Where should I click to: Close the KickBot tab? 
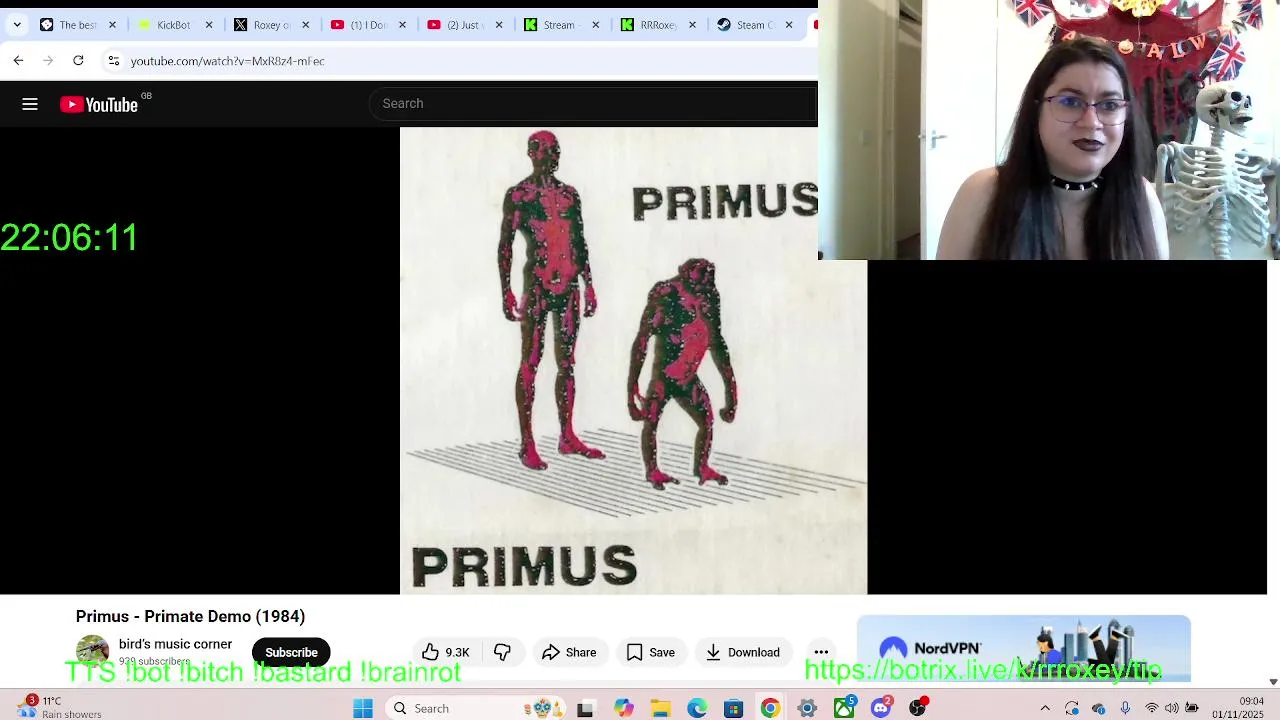[x=209, y=25]
